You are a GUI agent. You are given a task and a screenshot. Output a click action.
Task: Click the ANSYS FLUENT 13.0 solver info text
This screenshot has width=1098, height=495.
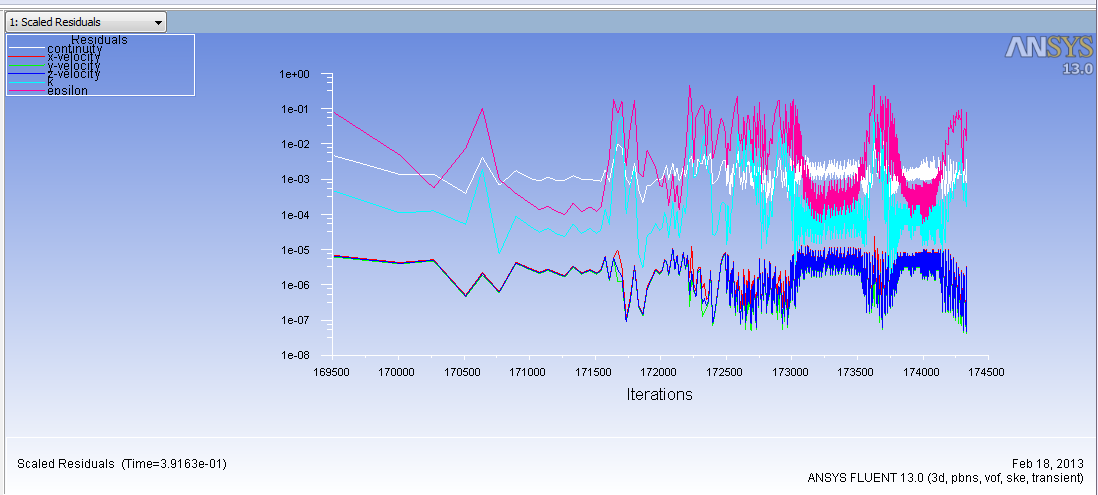pyautogui.click(x=946, y=477)
